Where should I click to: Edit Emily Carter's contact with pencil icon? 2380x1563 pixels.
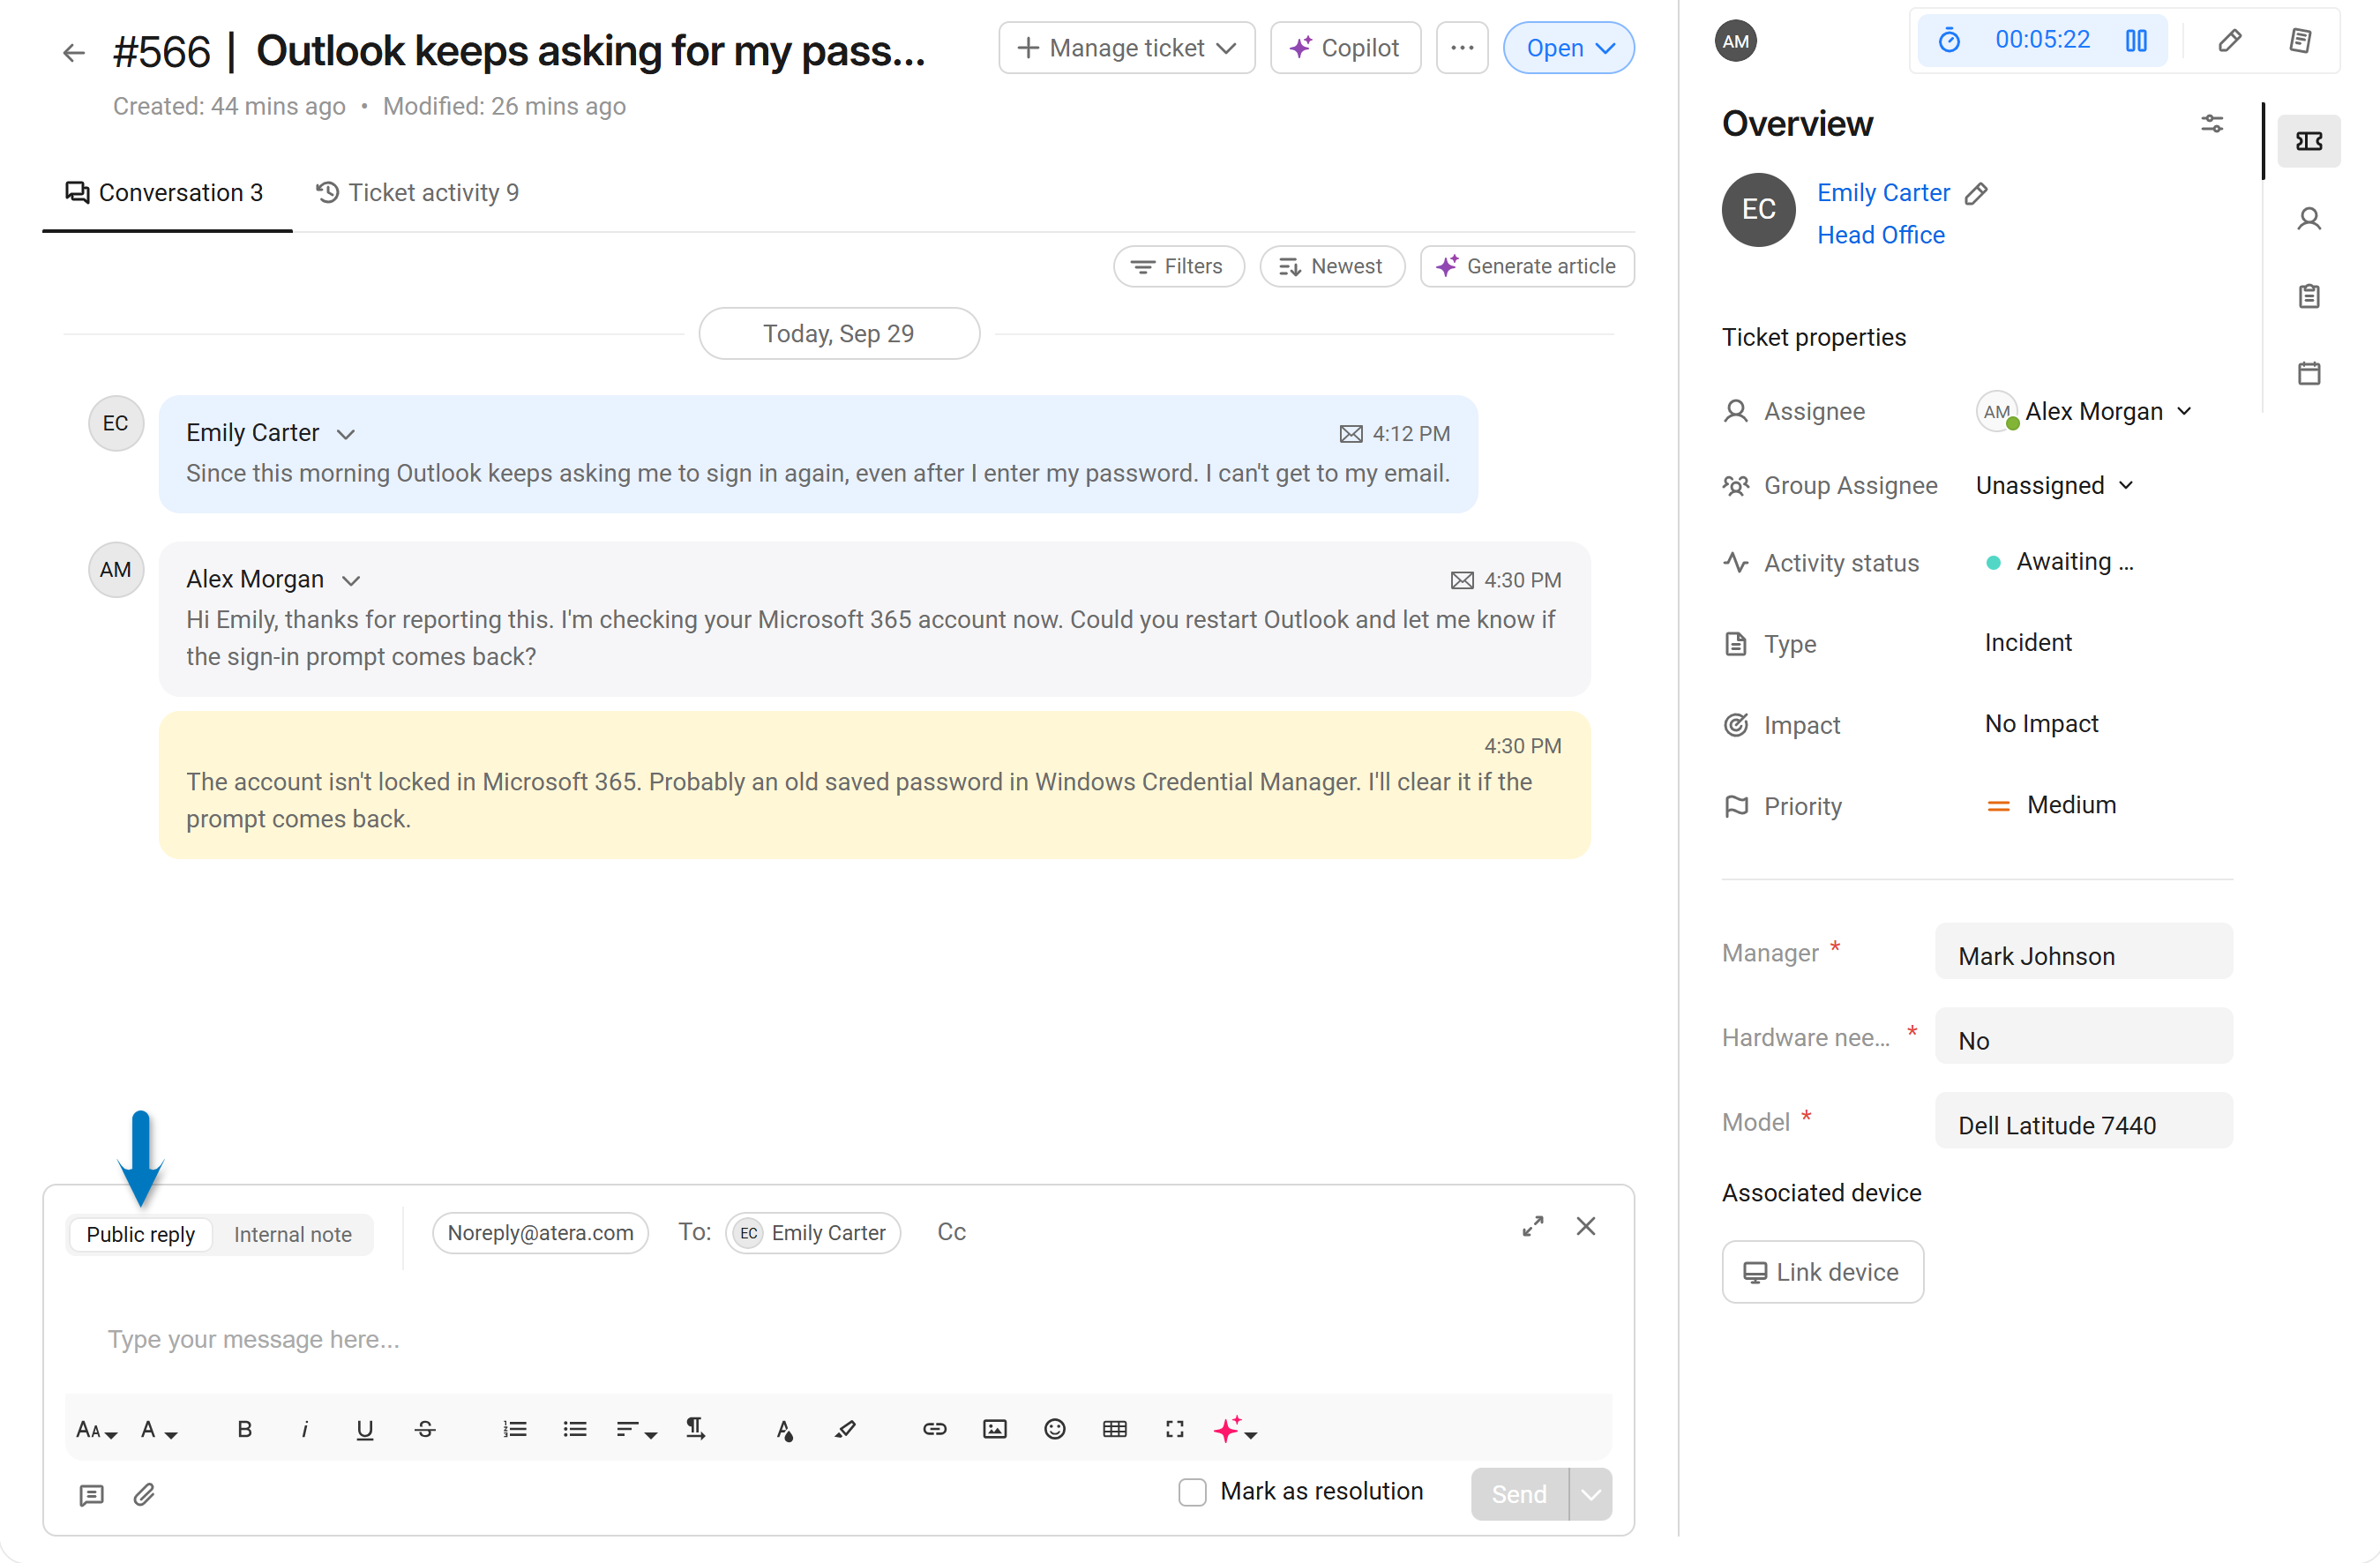(1976, 193)
